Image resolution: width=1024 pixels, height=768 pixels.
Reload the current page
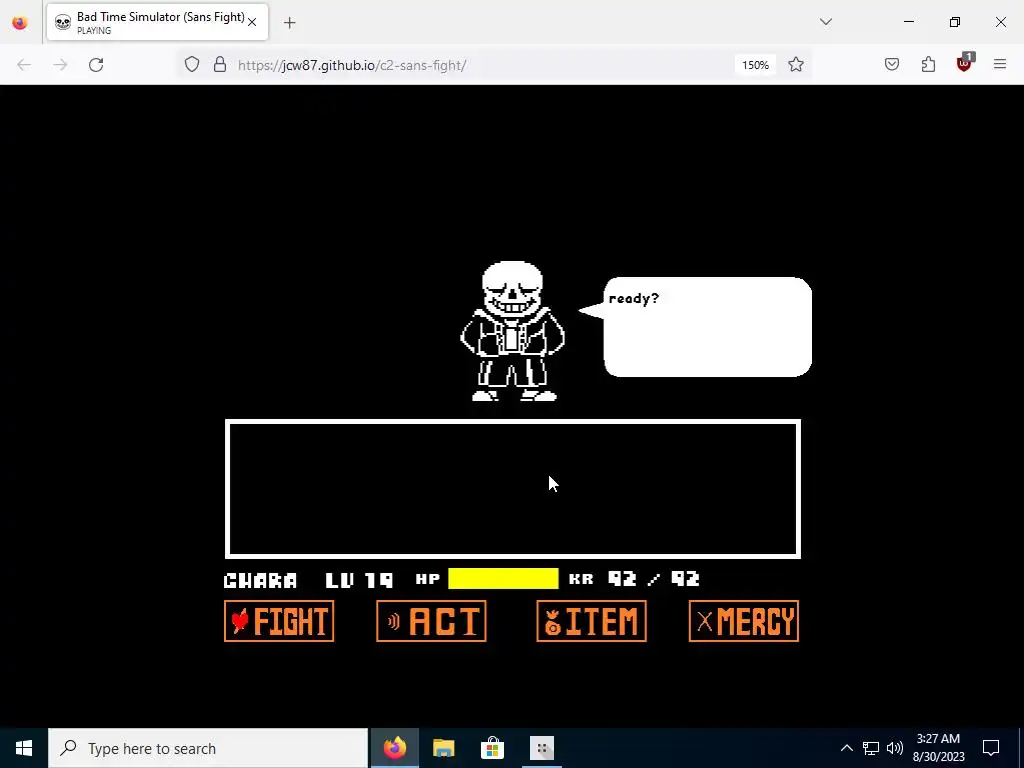coord(96,65)
